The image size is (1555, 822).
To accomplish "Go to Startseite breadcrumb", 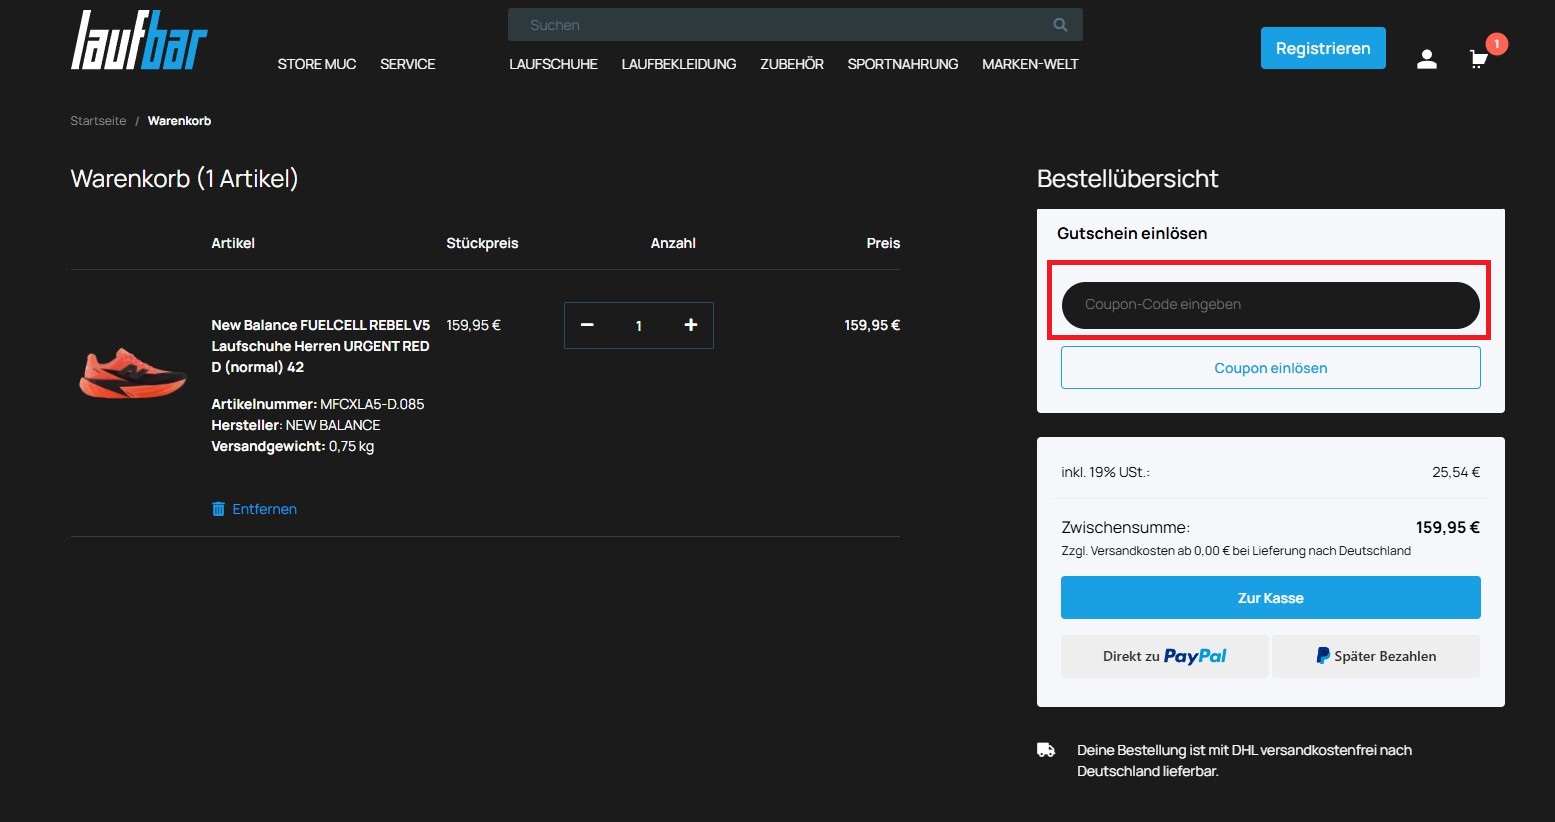I will tap(98, 121).
